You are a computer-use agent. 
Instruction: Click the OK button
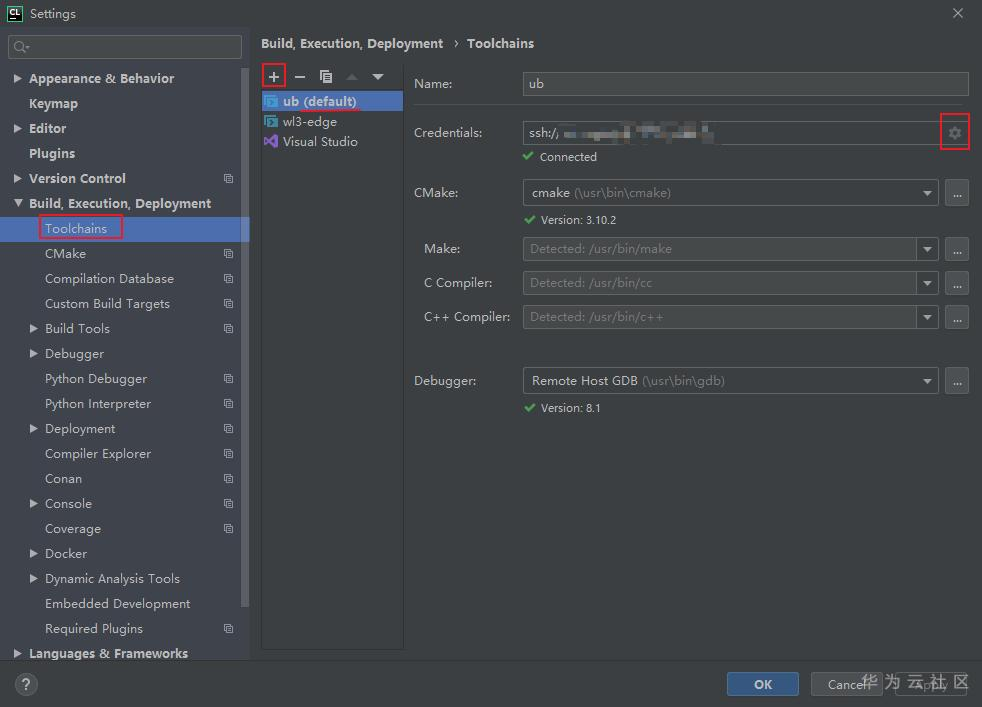[x=762, y=684]
